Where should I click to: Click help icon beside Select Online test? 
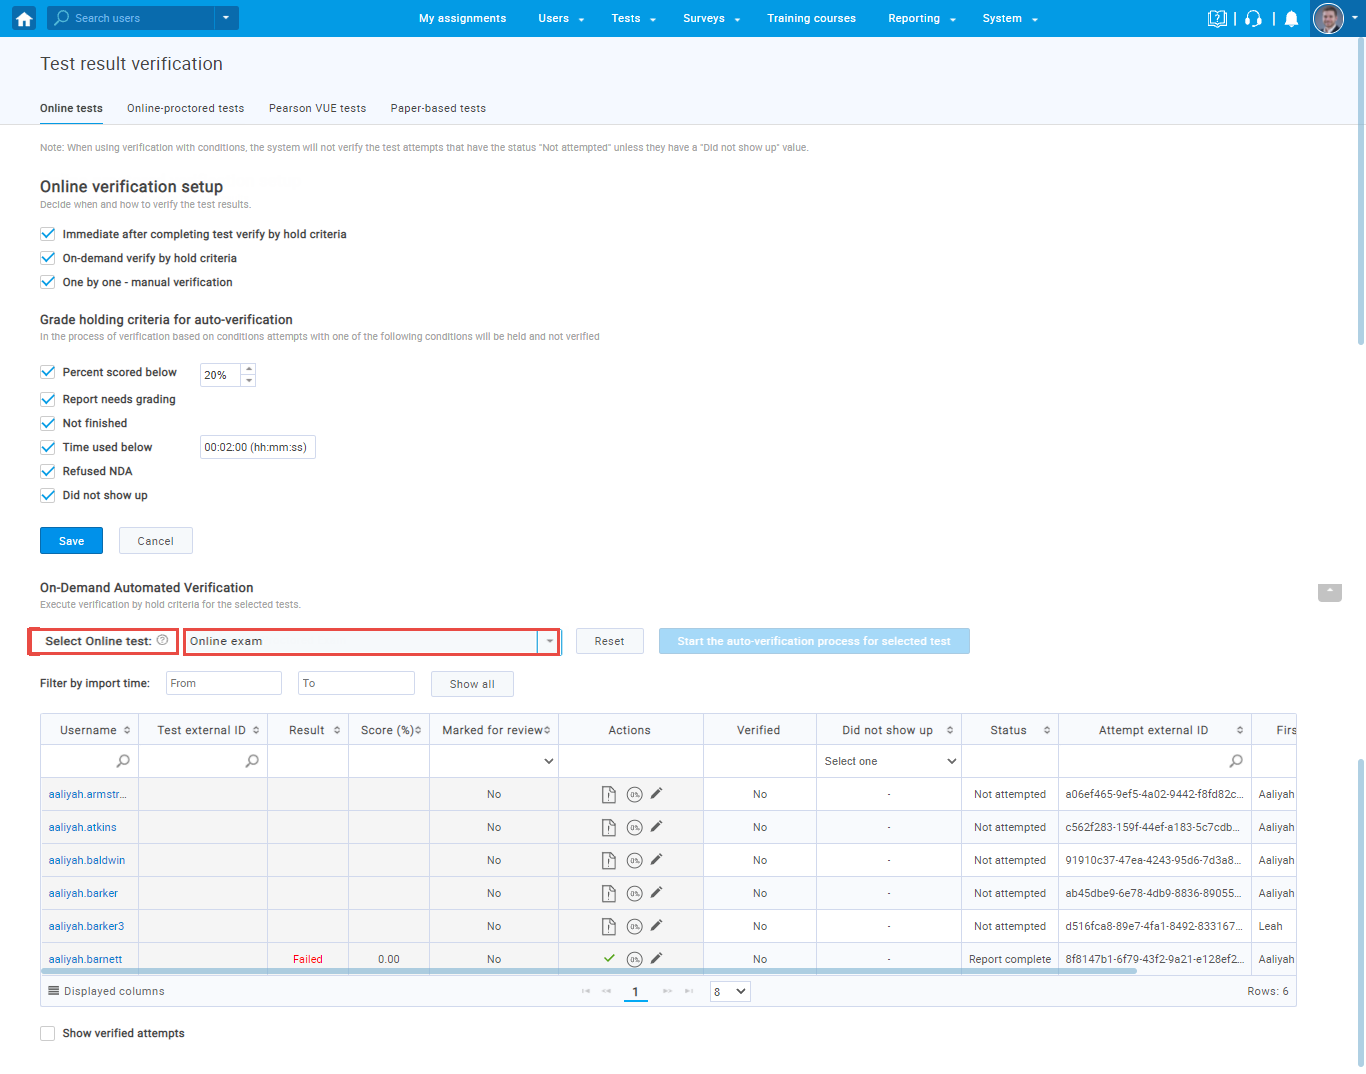(x=162, y=640)
